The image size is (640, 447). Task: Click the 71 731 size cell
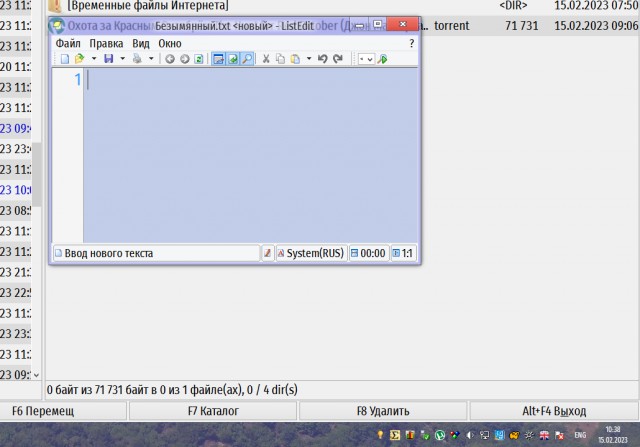(x=521, y=26)
